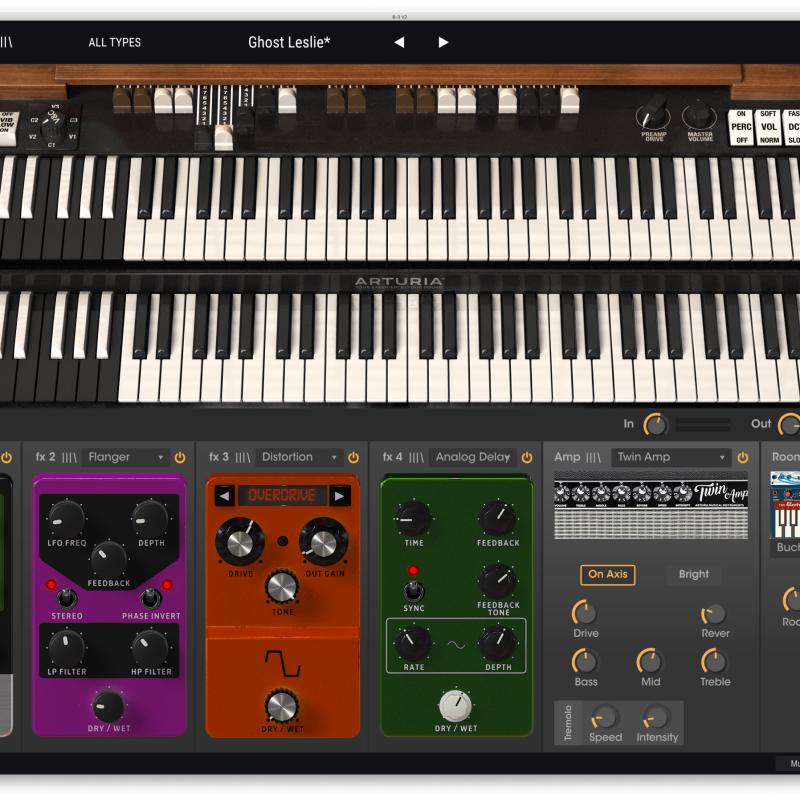Screen dimensions: 800x800
Task: Open the Analog Delay effect type dropdown
Action: pyautogui.click(x=473, y=457)
